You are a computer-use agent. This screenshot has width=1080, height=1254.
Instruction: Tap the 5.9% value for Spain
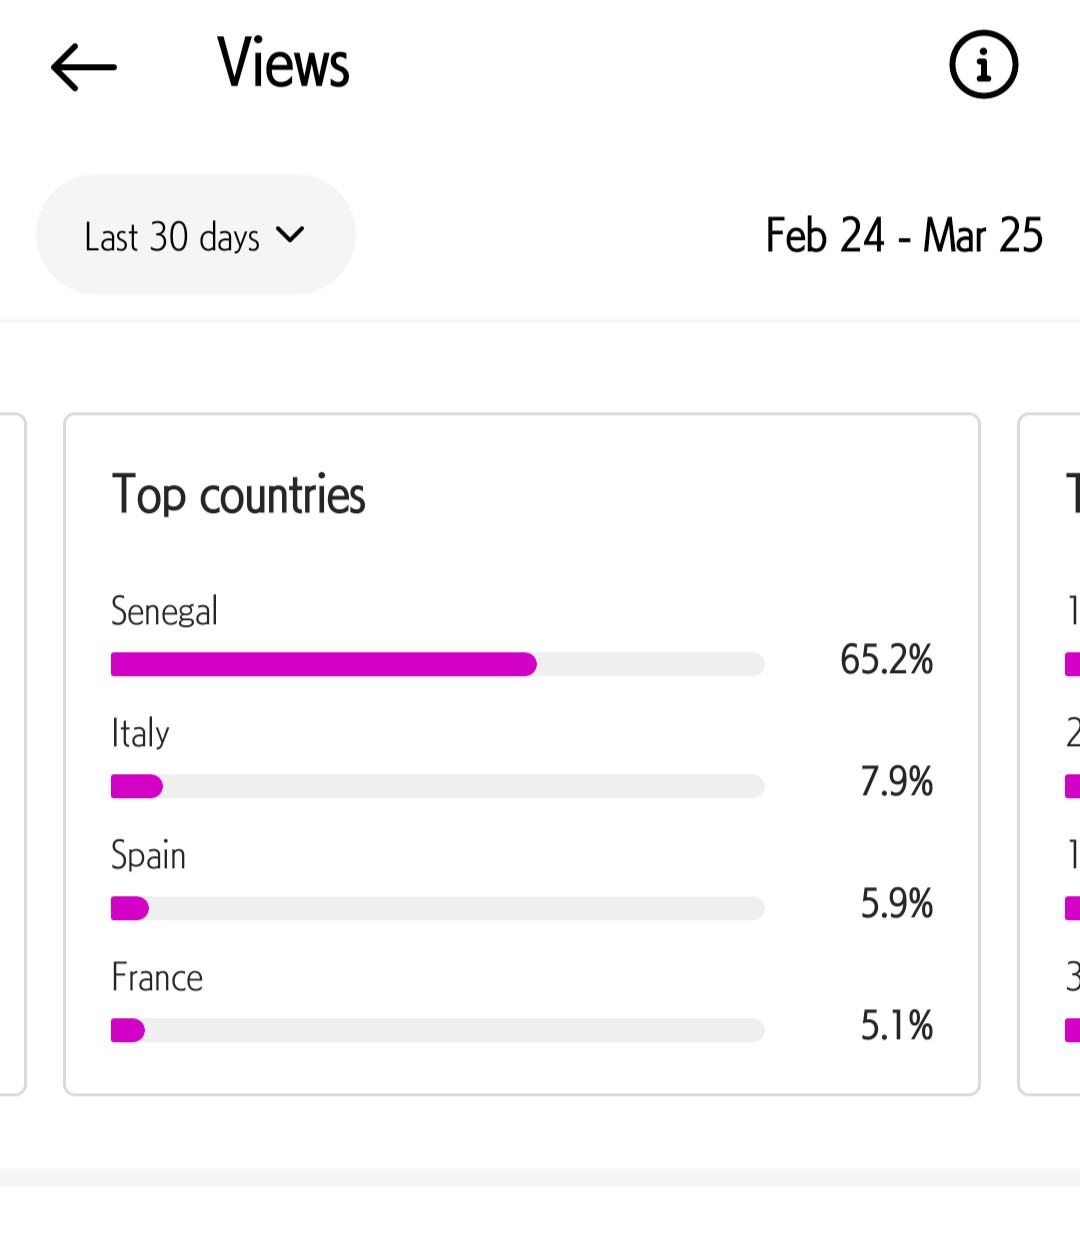click(897, 903)
